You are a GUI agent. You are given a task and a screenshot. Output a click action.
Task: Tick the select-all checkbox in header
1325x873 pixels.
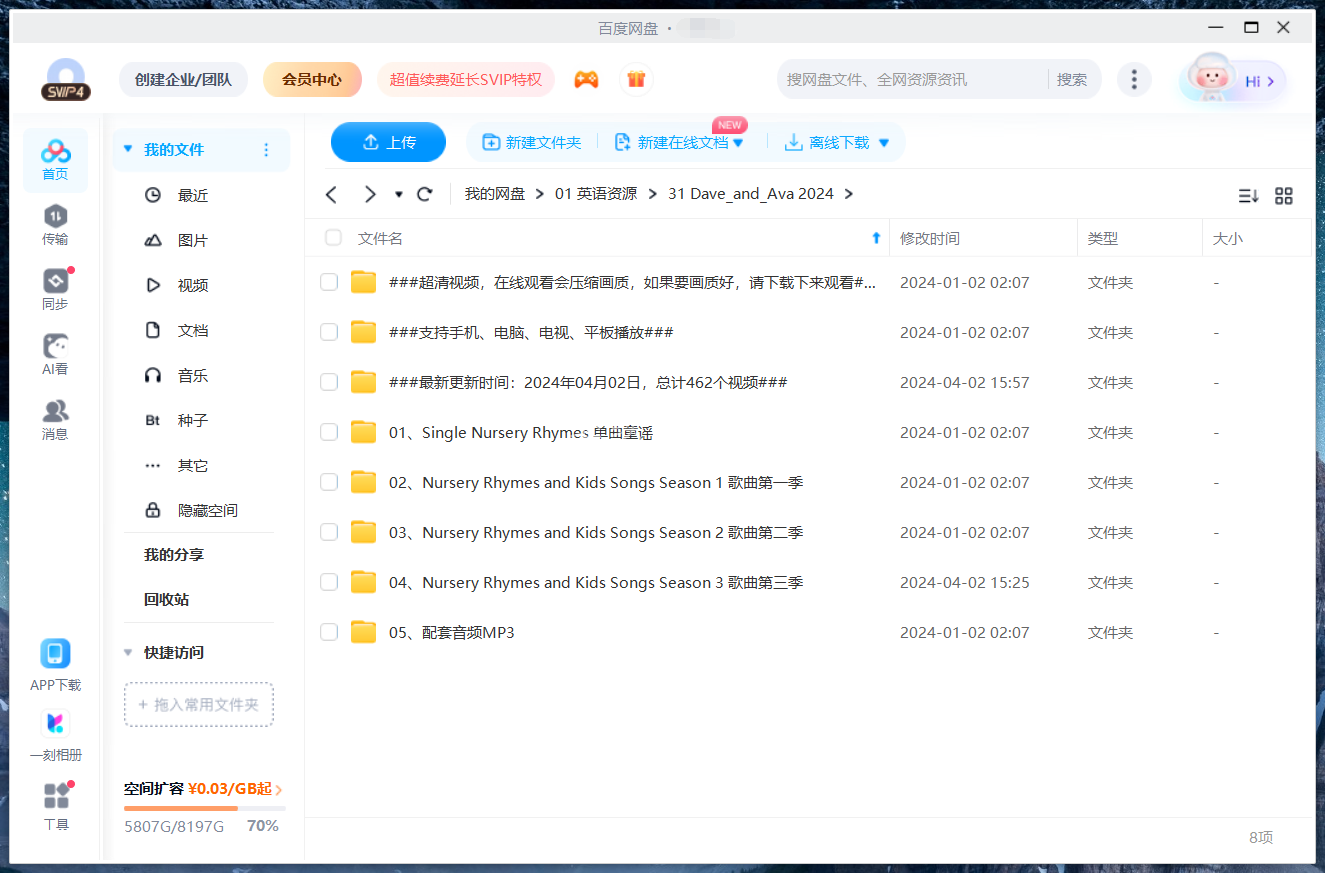[333, 238]
